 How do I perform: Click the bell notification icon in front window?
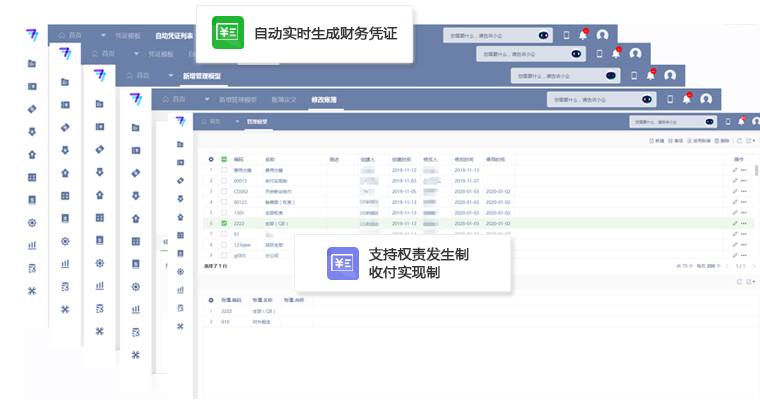tap(740, 121)
